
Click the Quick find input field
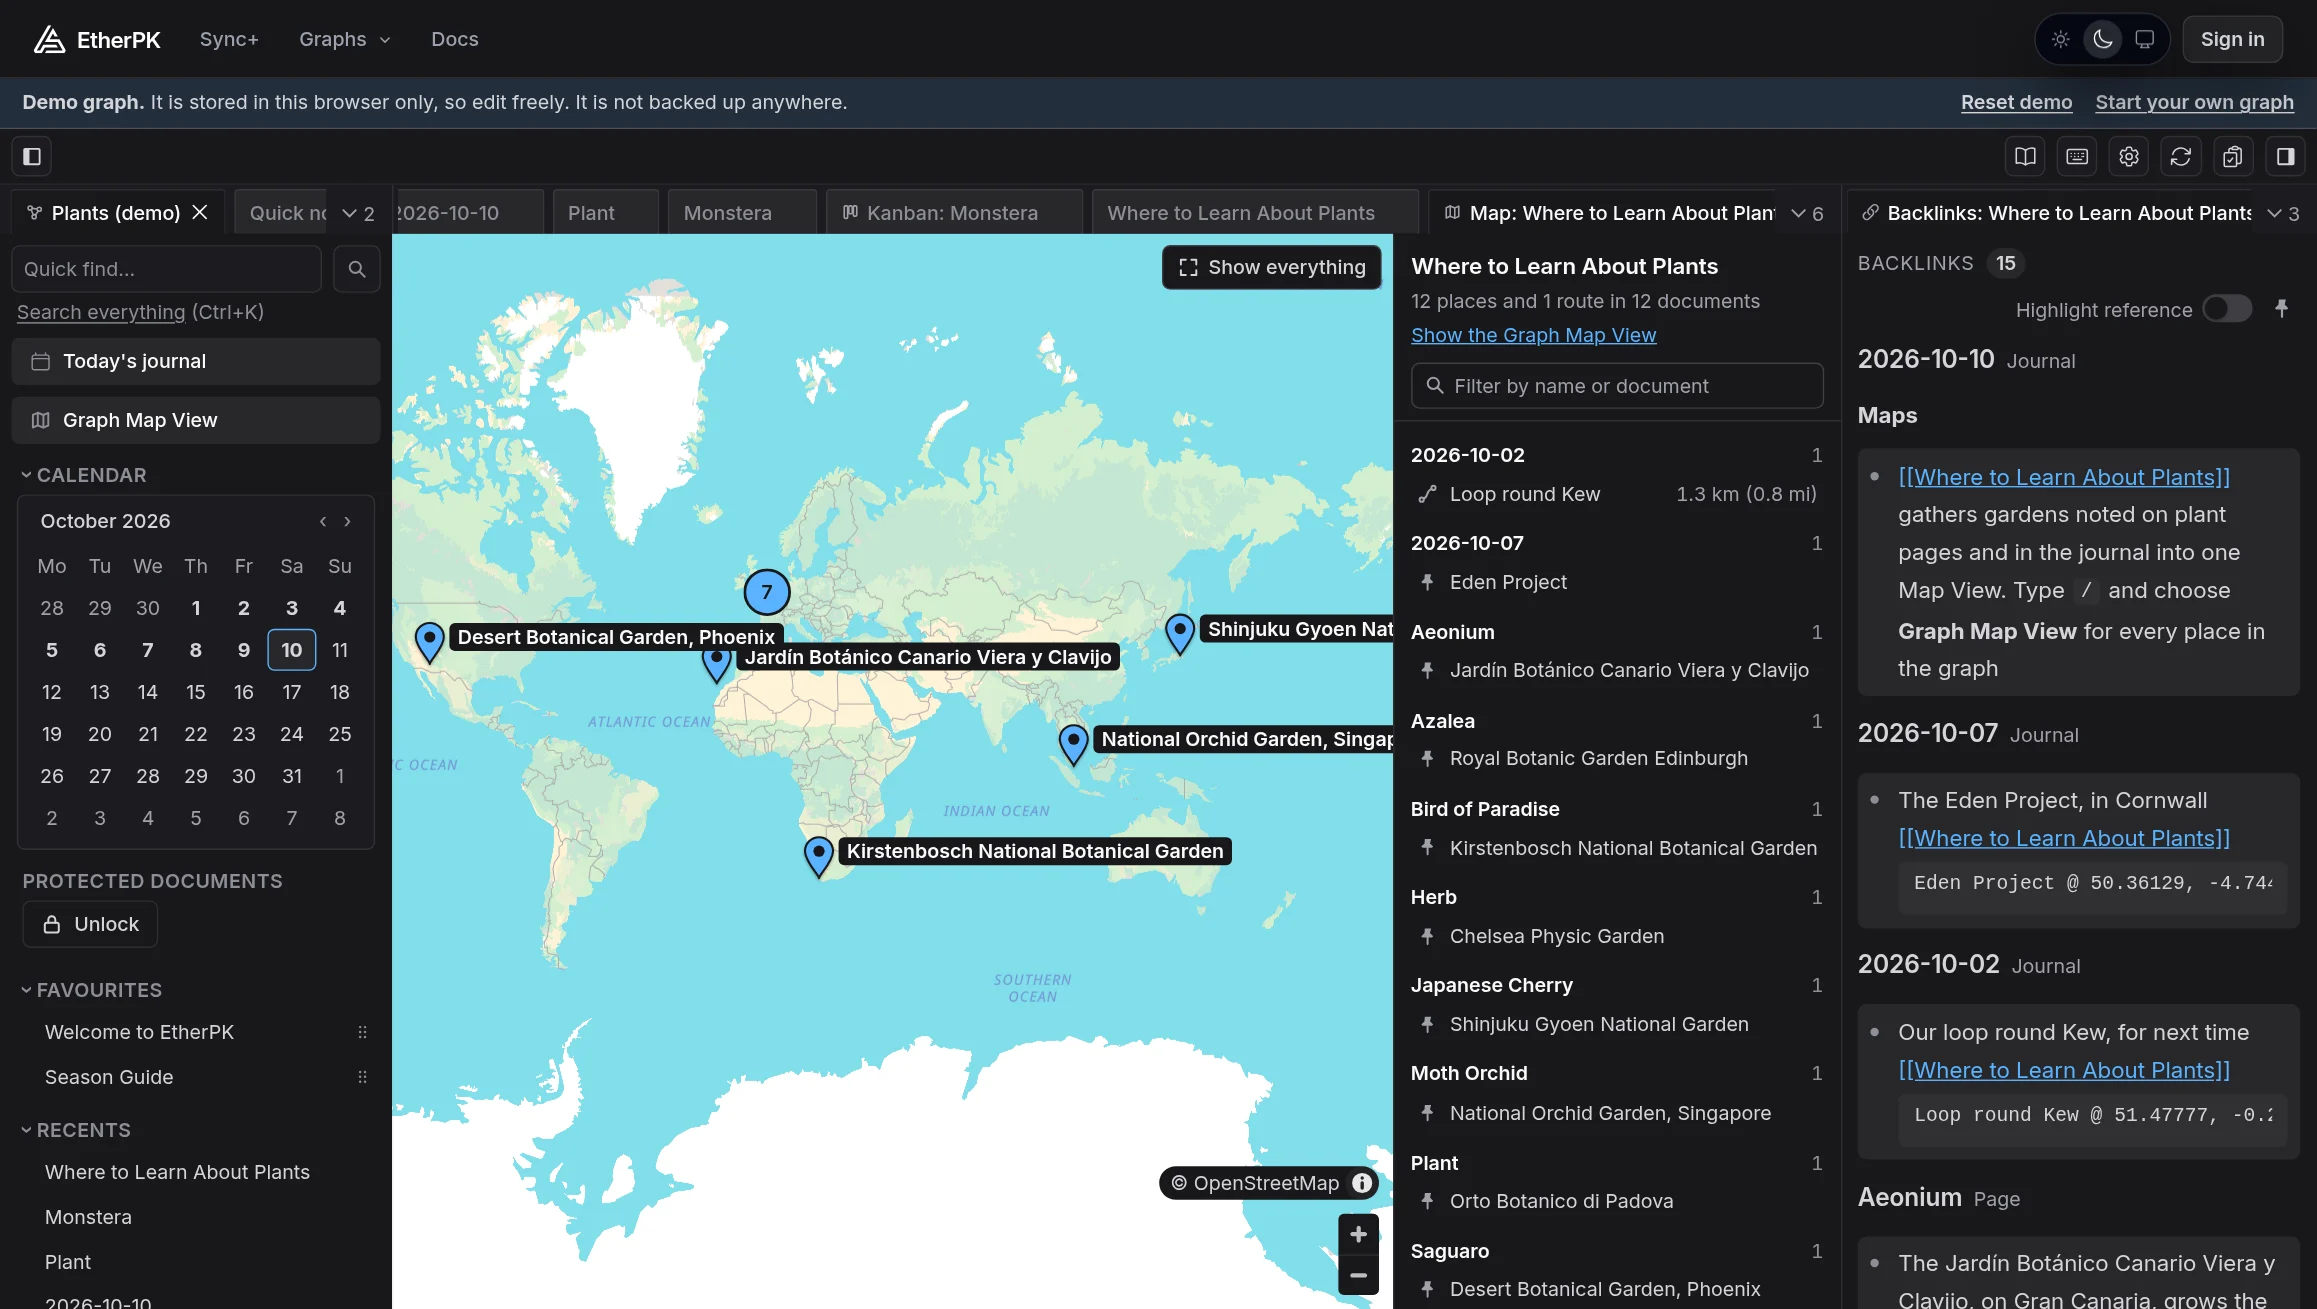(x=166, y=269)
